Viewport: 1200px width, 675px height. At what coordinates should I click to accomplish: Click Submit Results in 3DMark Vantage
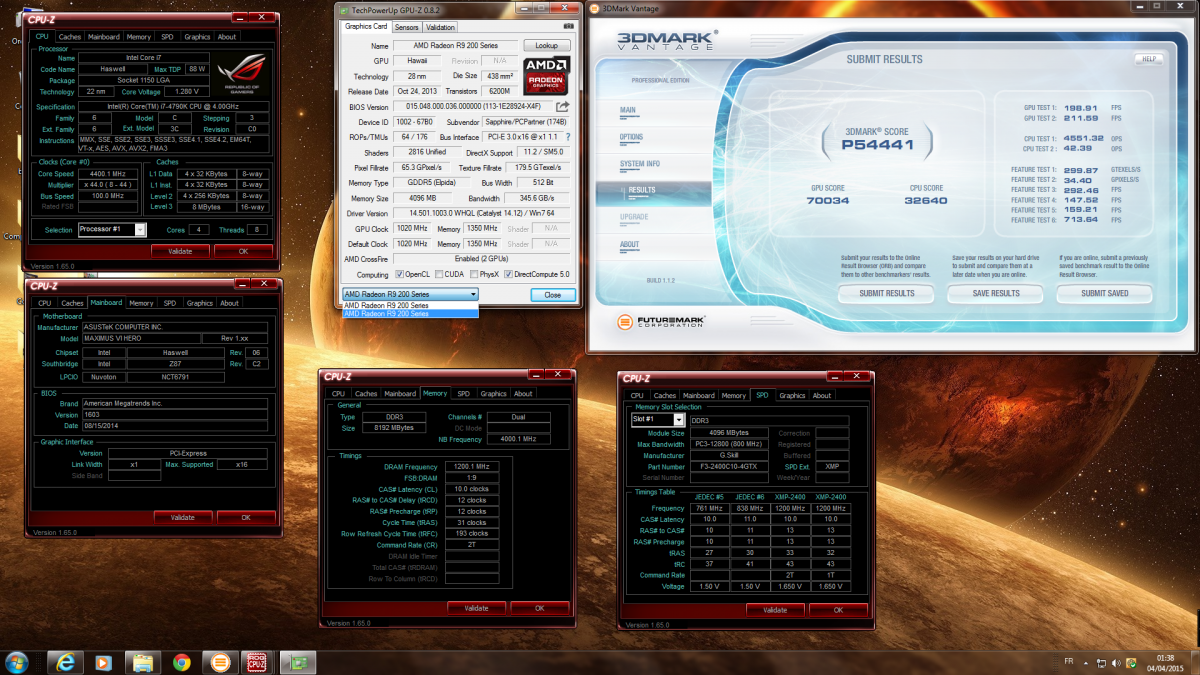[887, 293]
